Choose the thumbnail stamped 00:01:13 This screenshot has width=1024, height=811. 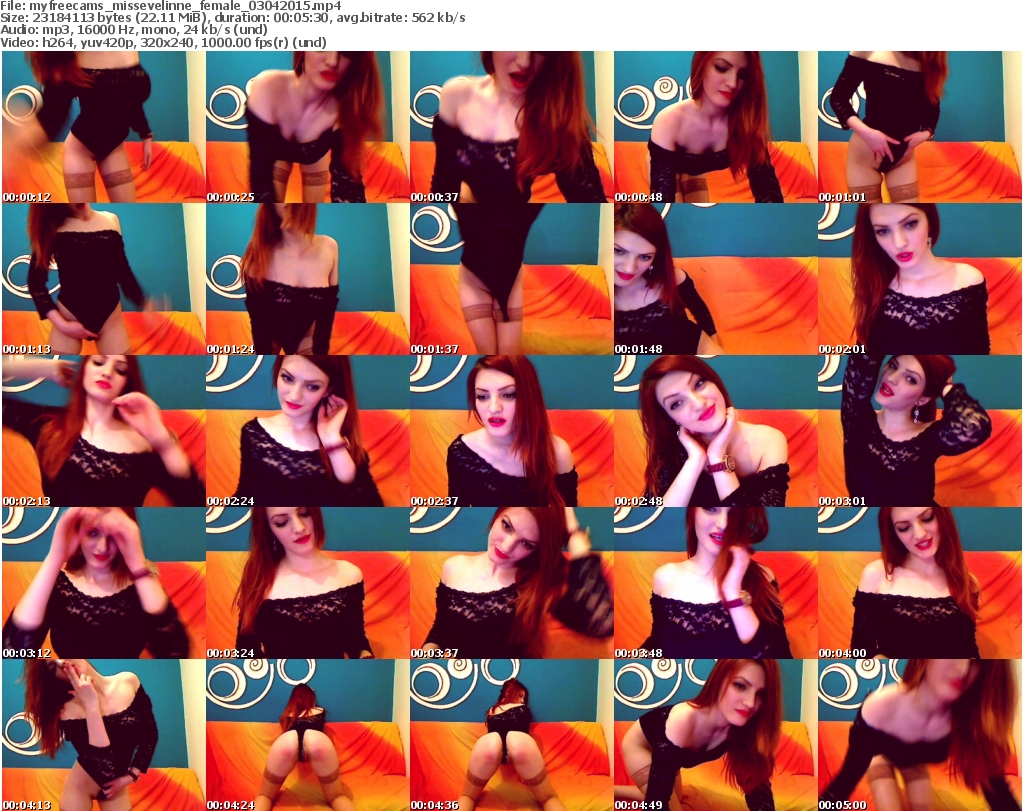coord(103,279)
